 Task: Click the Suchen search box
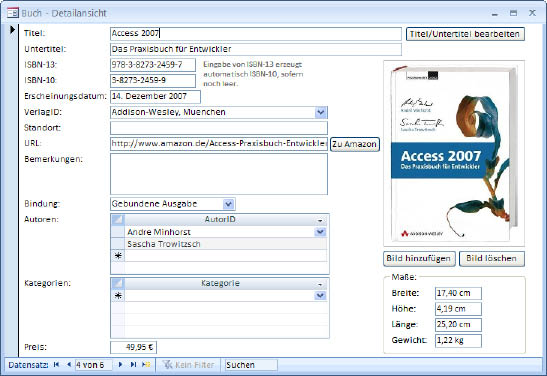251,365
